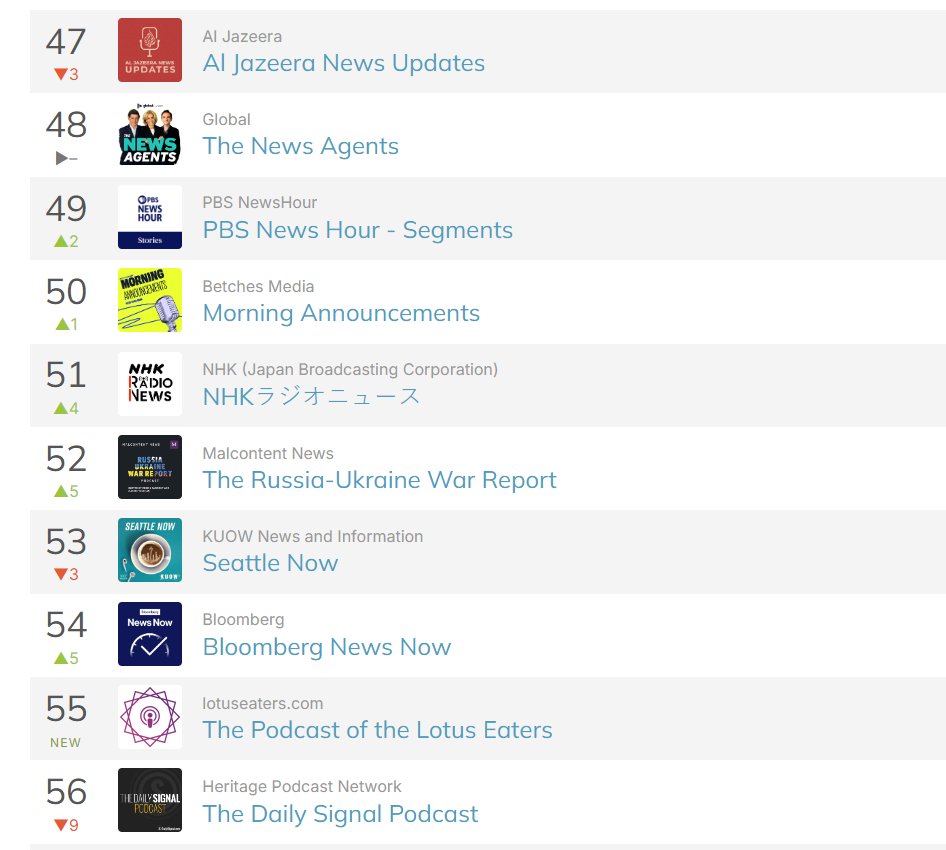Click the gray no-change arrow under rank 48
Image resolution: width=946 pixels, height=850 pixels.
(x=66, y=158)
